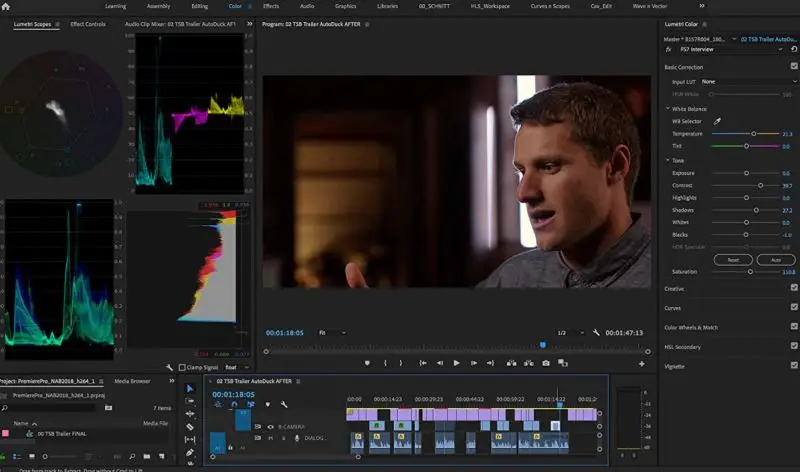The width and height of the screenshot is (800, 472).
Task: Click the Auto button in Tone section
Action: (x=776, y=260)
